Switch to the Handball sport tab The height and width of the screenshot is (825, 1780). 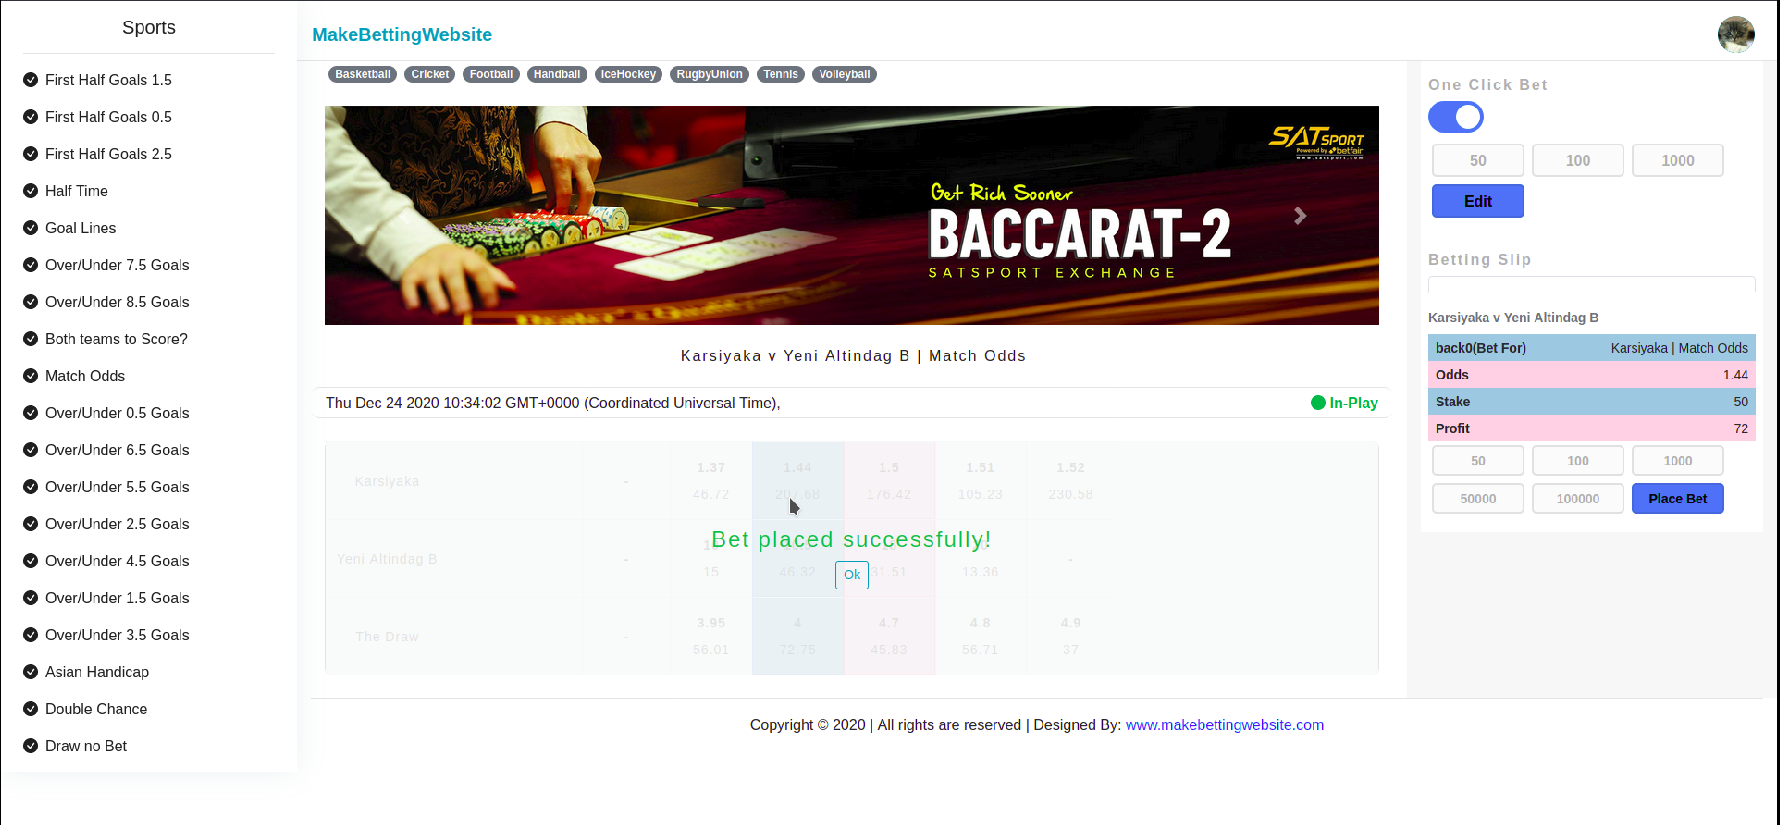coord(557,74)
